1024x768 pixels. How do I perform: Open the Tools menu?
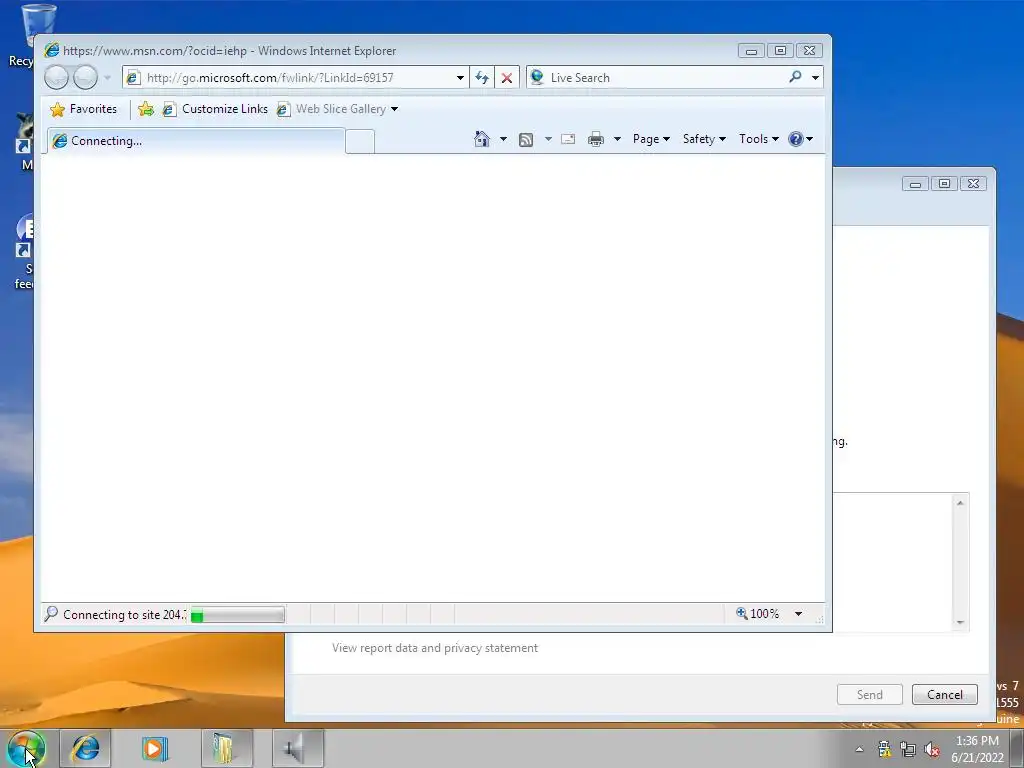pyautogui.click(x=758, y=139)
